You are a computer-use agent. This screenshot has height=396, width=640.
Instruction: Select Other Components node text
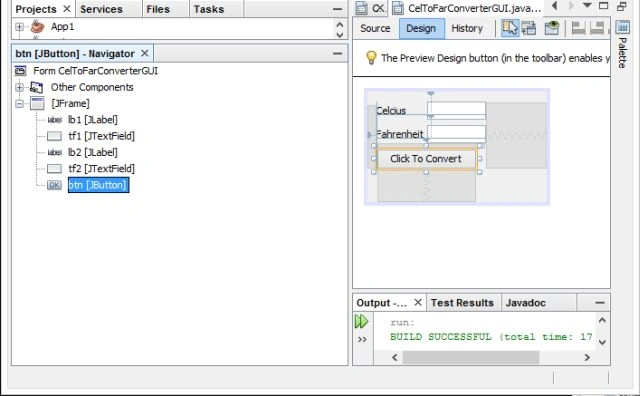click(92, 87)
